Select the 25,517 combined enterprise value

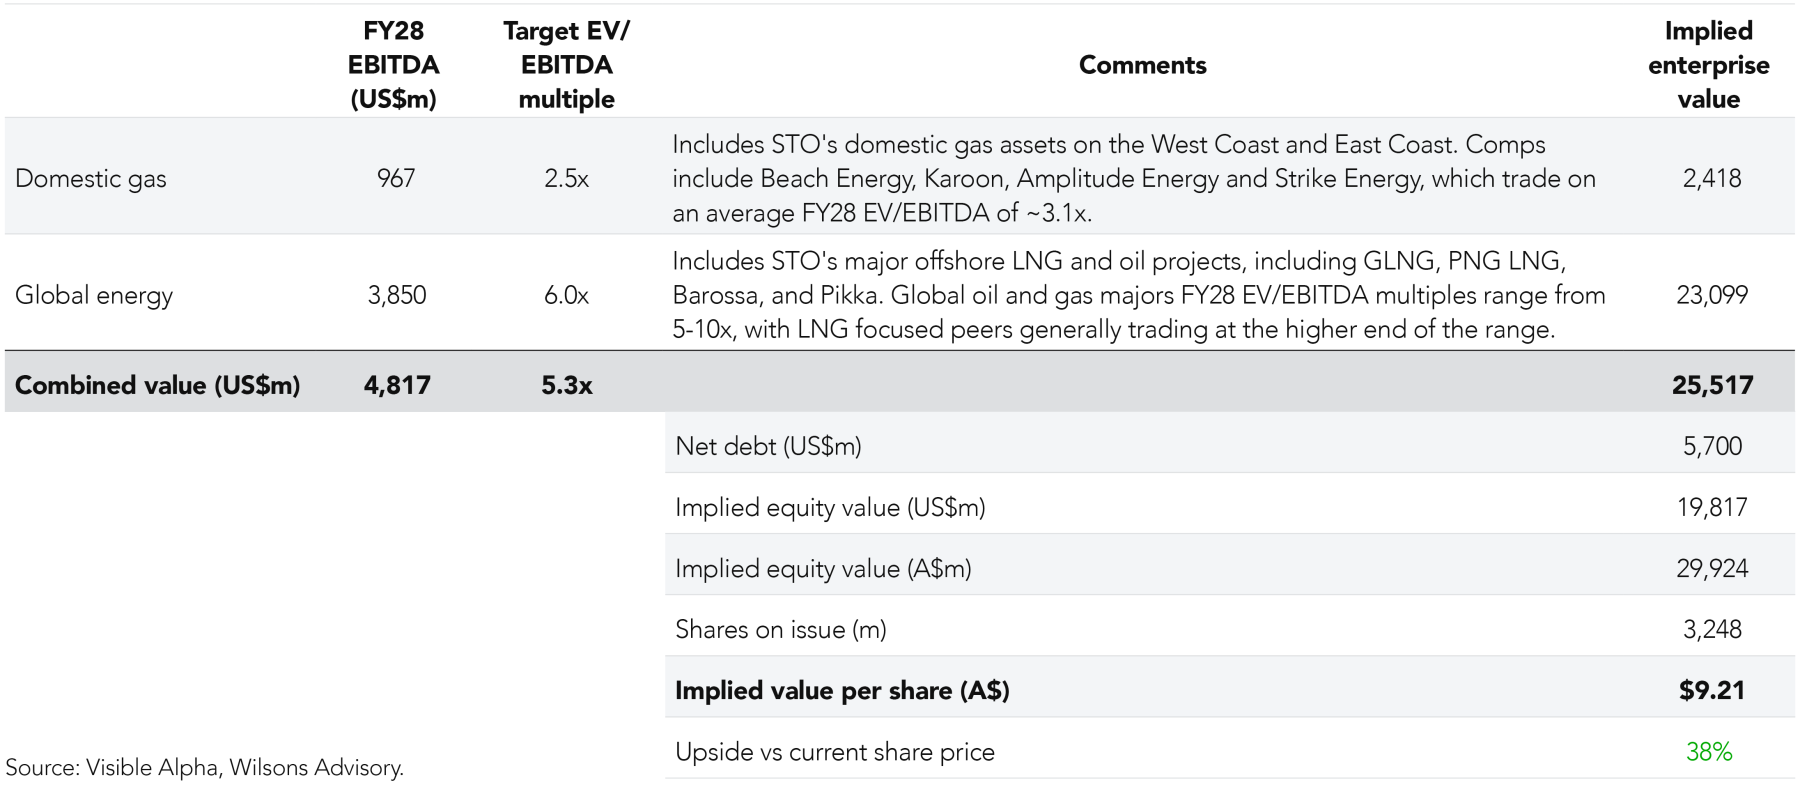[1712, 386]
